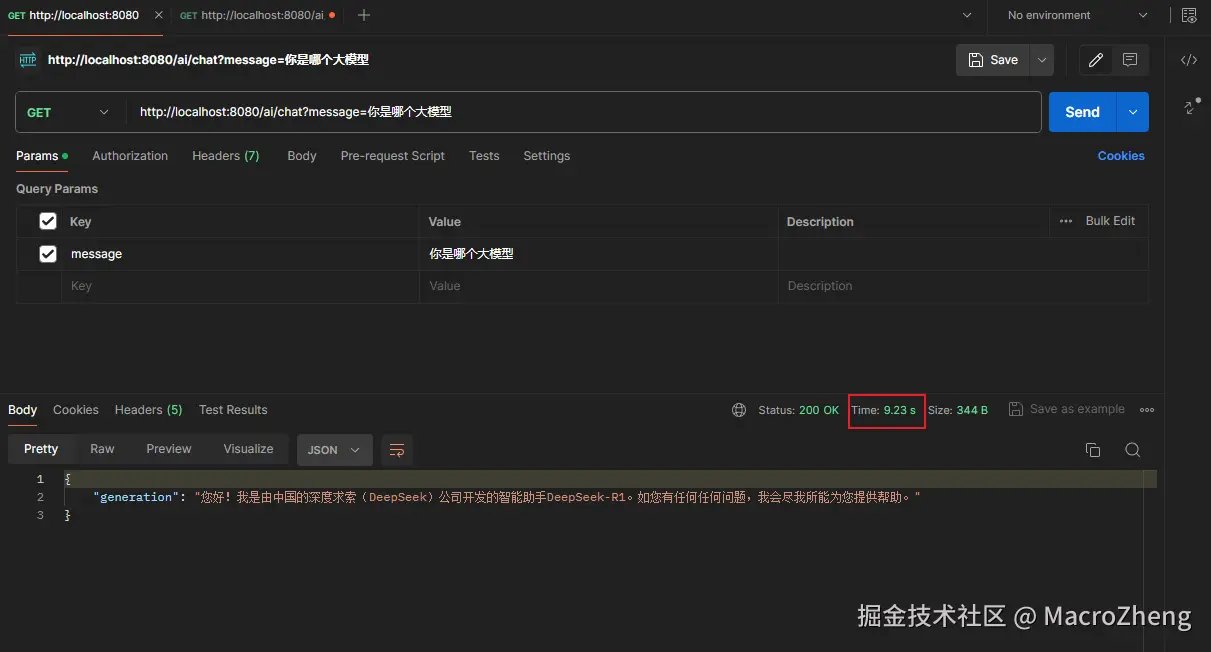Click Save as example
1211x652 pixels.
pos(1067,409)
